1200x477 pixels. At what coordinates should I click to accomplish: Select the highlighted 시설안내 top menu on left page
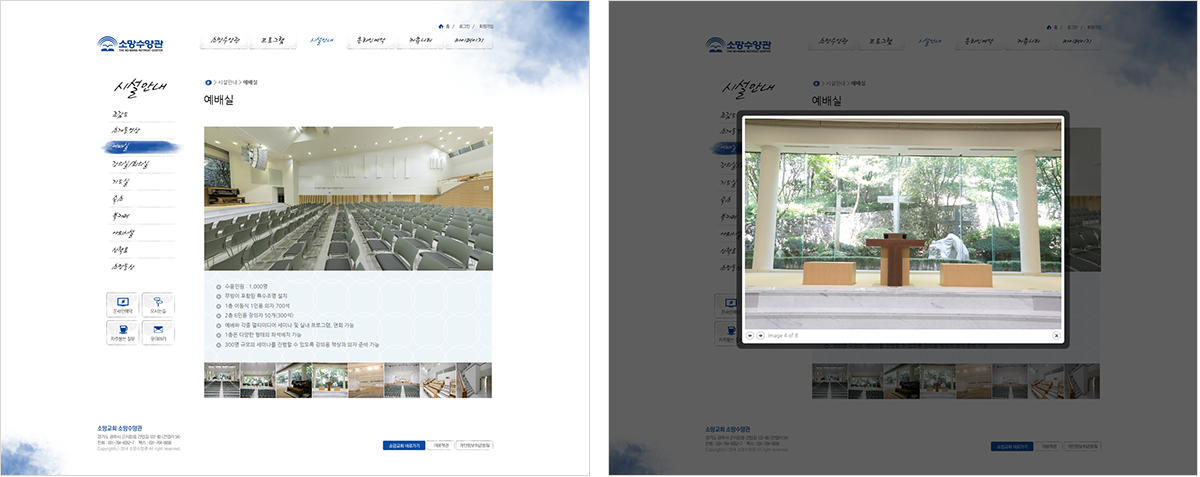coord(321,41)
